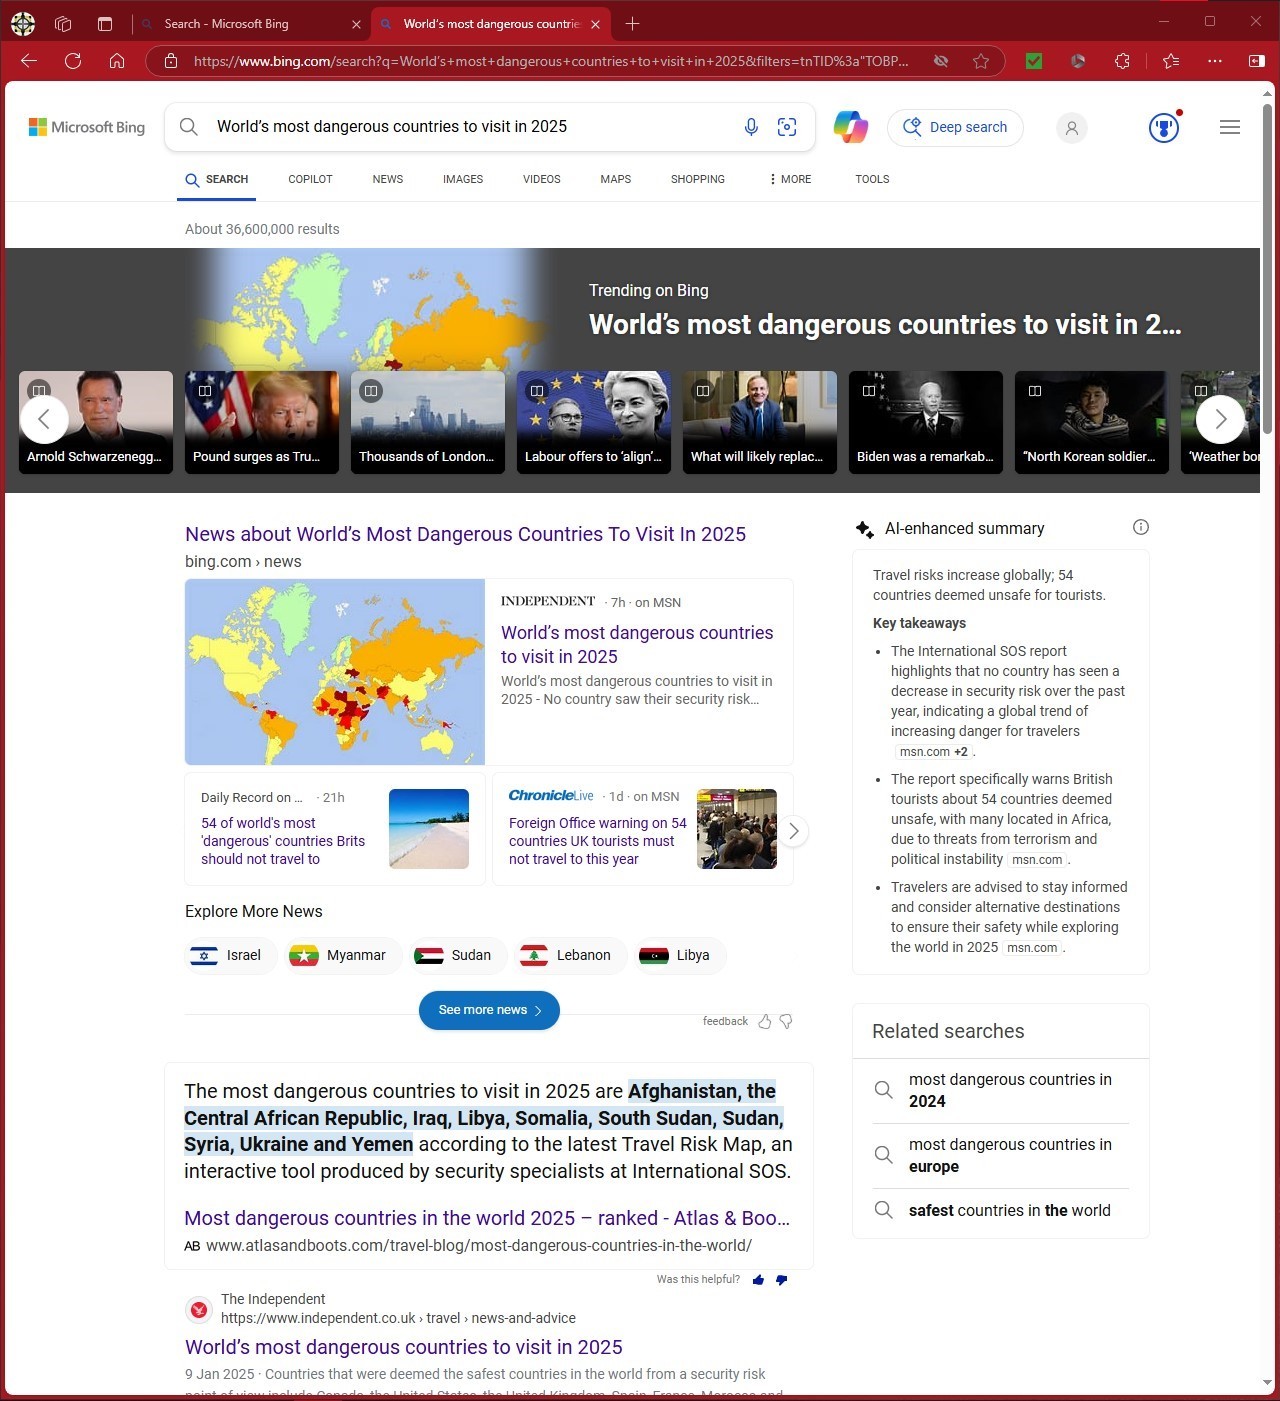Select the Lebanon news topic chip
Image resolution: width=1280 pixels, height=1401 pixels.
[x=570, y=955]
